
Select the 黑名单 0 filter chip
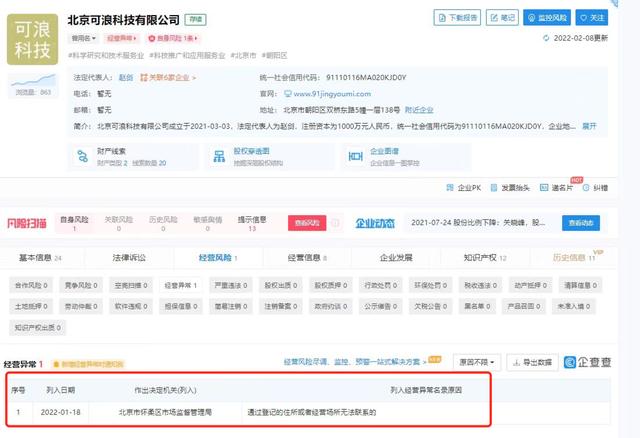coord(477,306)
